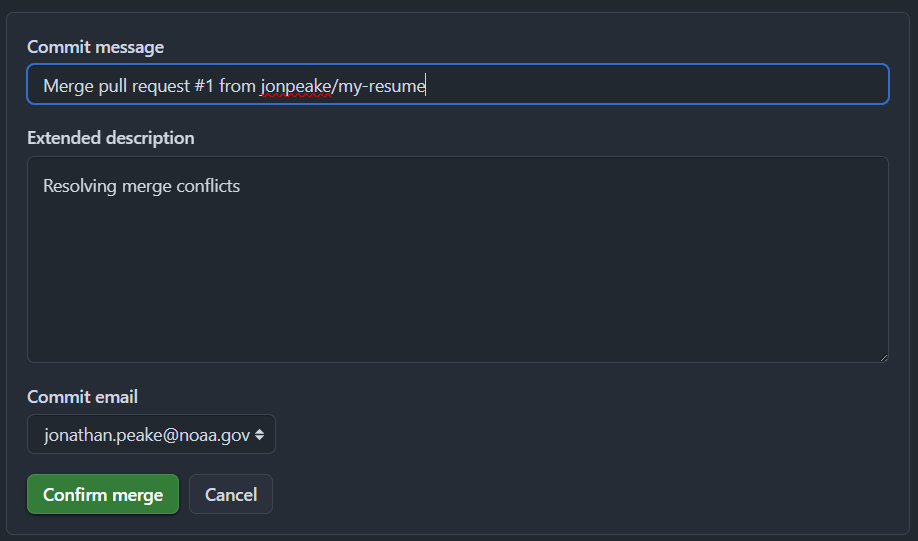The image size is (918, 541).
Task: Click the word "request" in commit message
Action: 161,86
